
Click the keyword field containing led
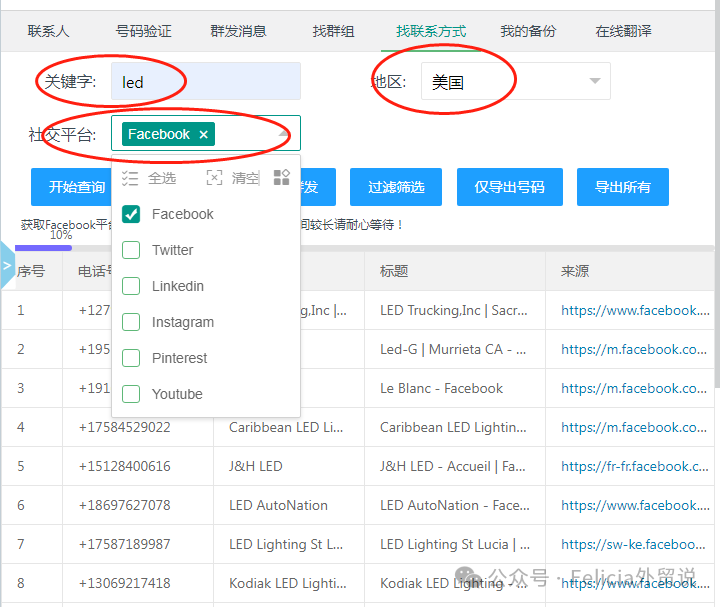point(206,81)
